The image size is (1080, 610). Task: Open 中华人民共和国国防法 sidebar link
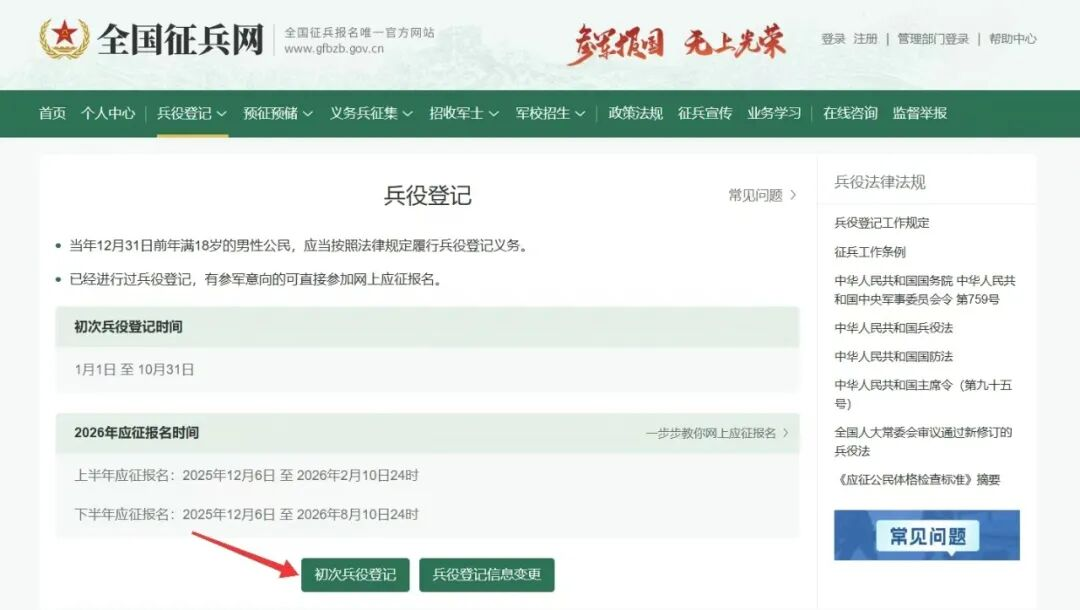point(893,356)
